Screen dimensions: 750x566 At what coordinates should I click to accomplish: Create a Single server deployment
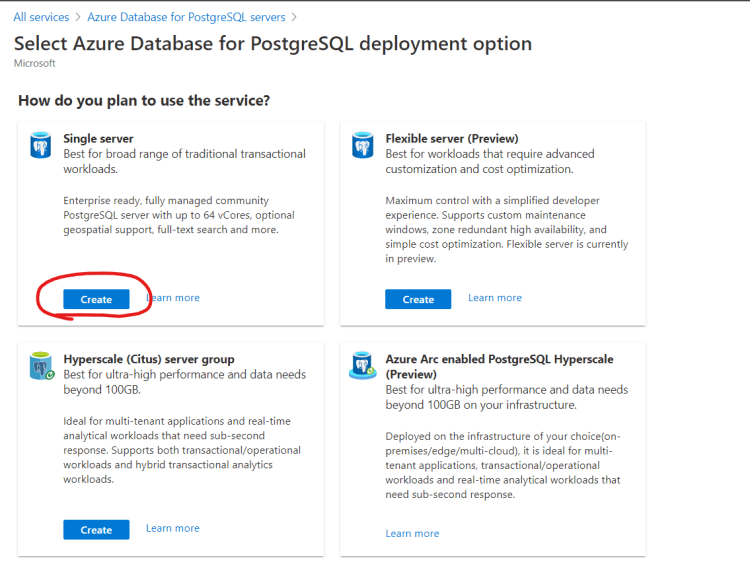[x=96, y=299]
